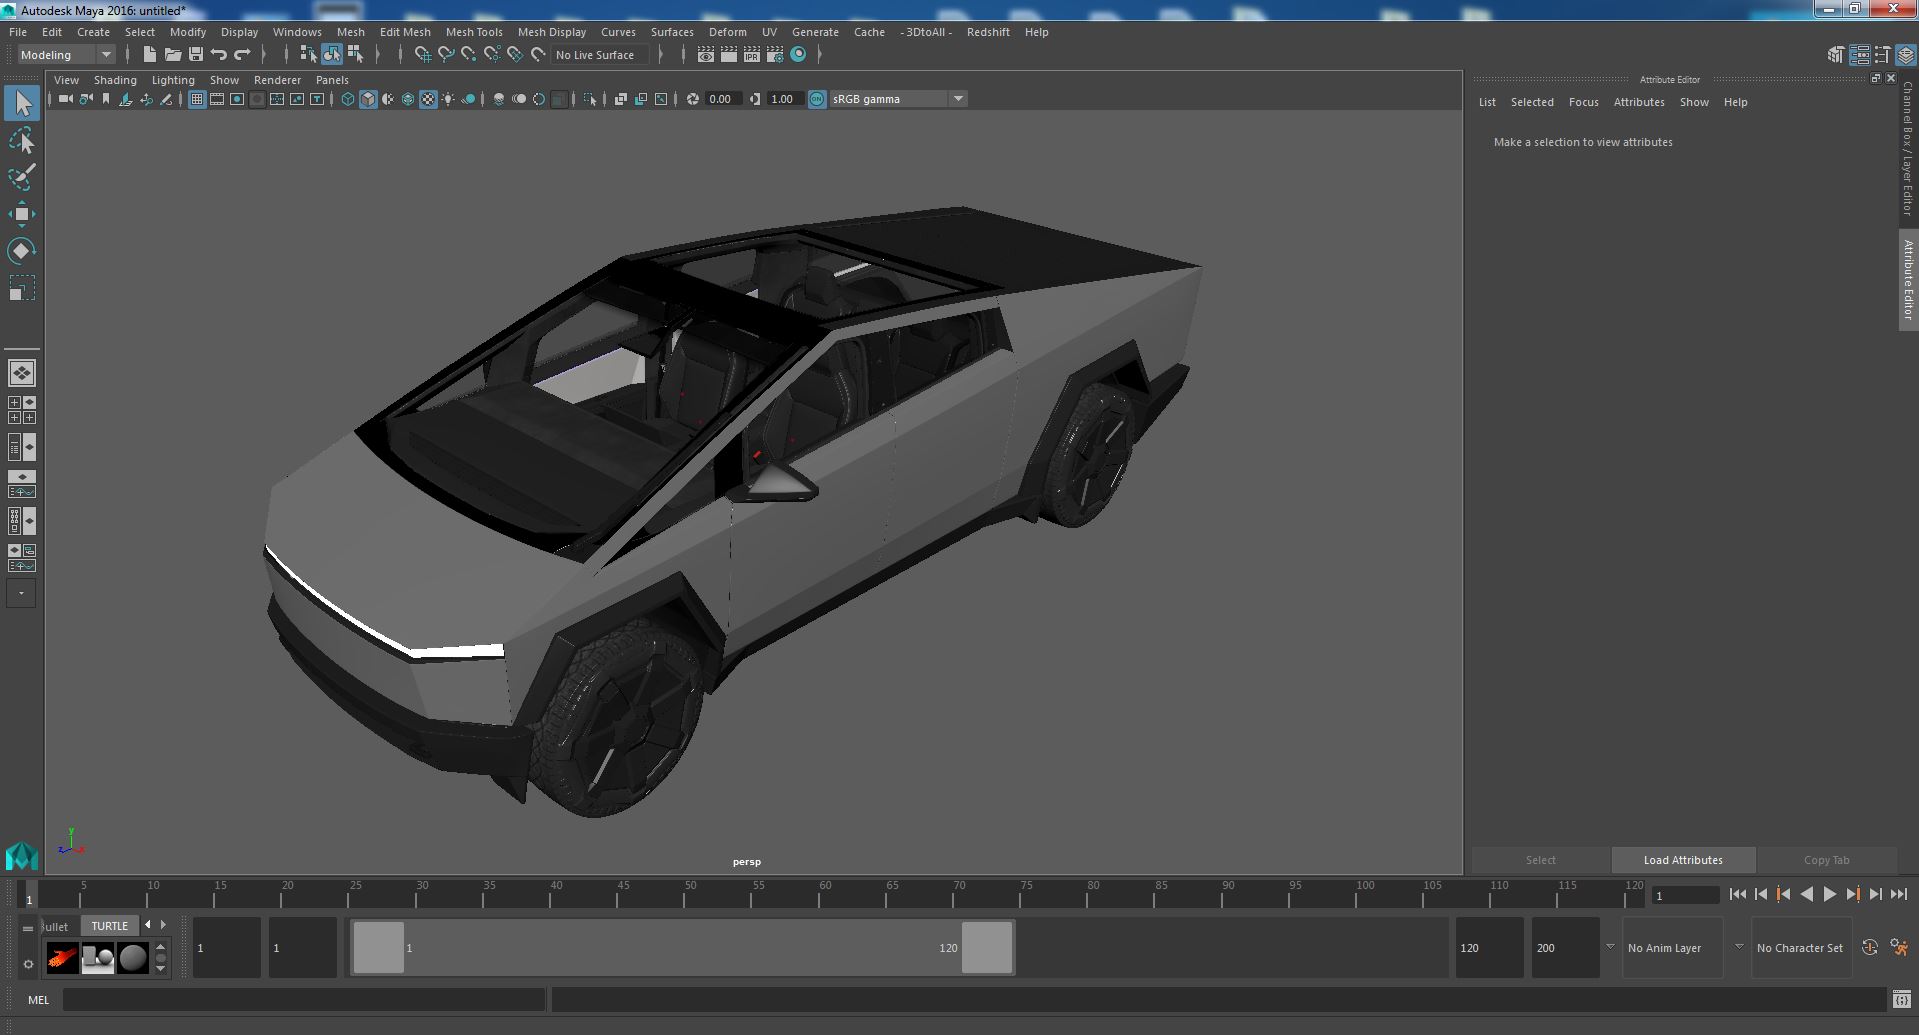
Task: Toggle Textured display checker icon
Action: click(428, 99)
